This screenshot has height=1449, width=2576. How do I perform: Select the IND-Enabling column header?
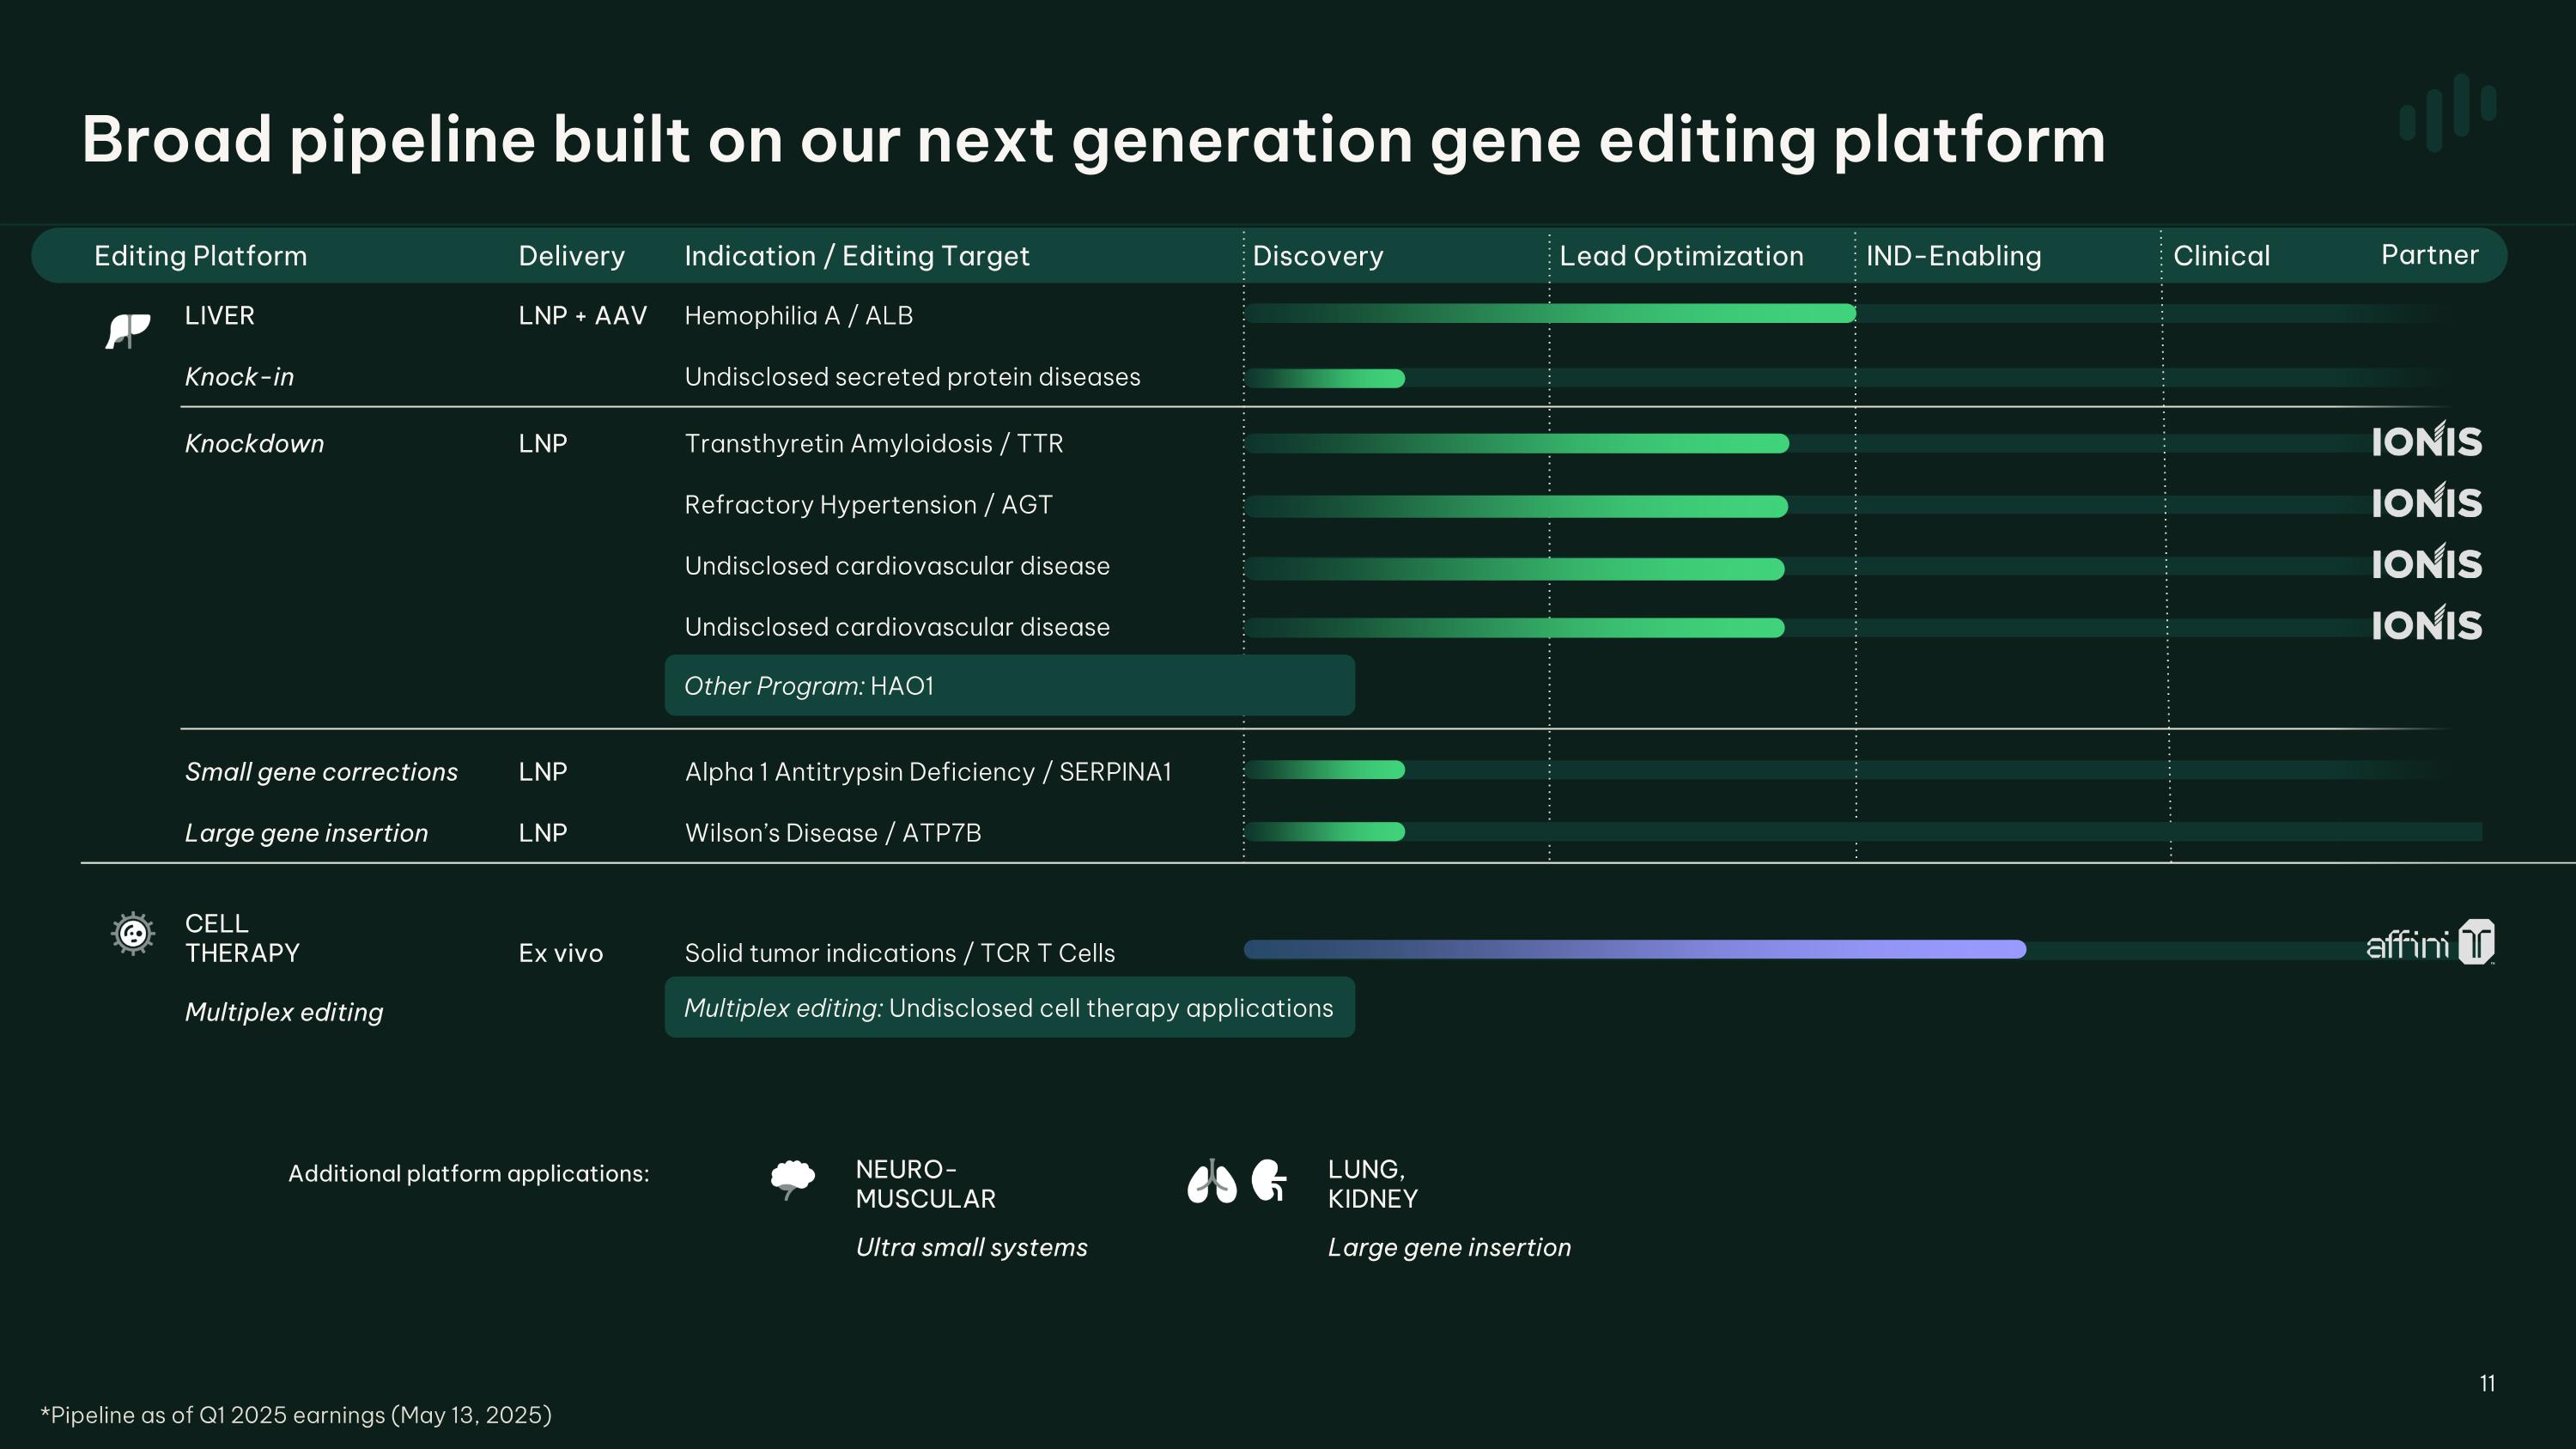click(1953, 256)
